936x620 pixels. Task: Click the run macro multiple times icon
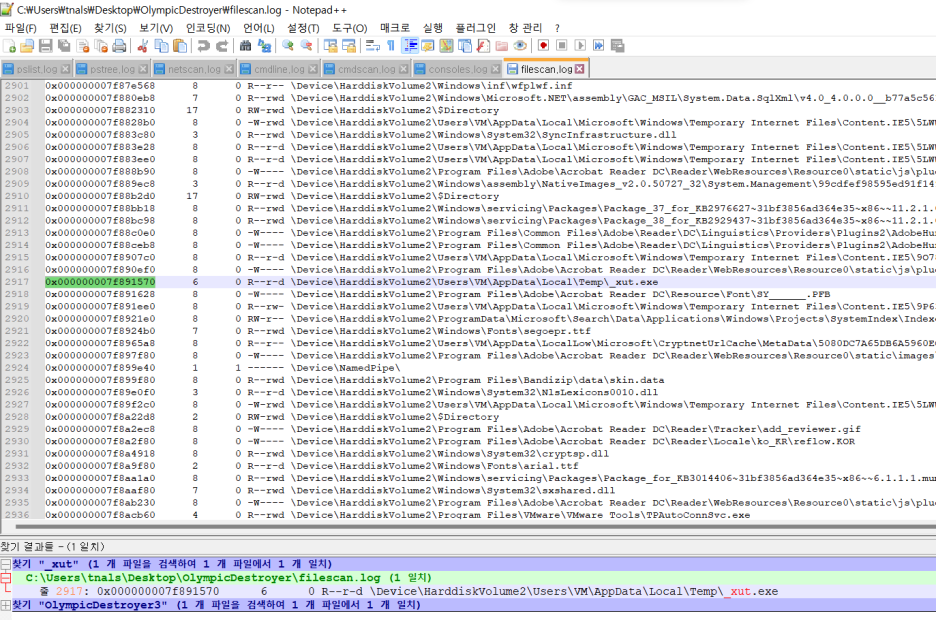(x=599, y=46)
